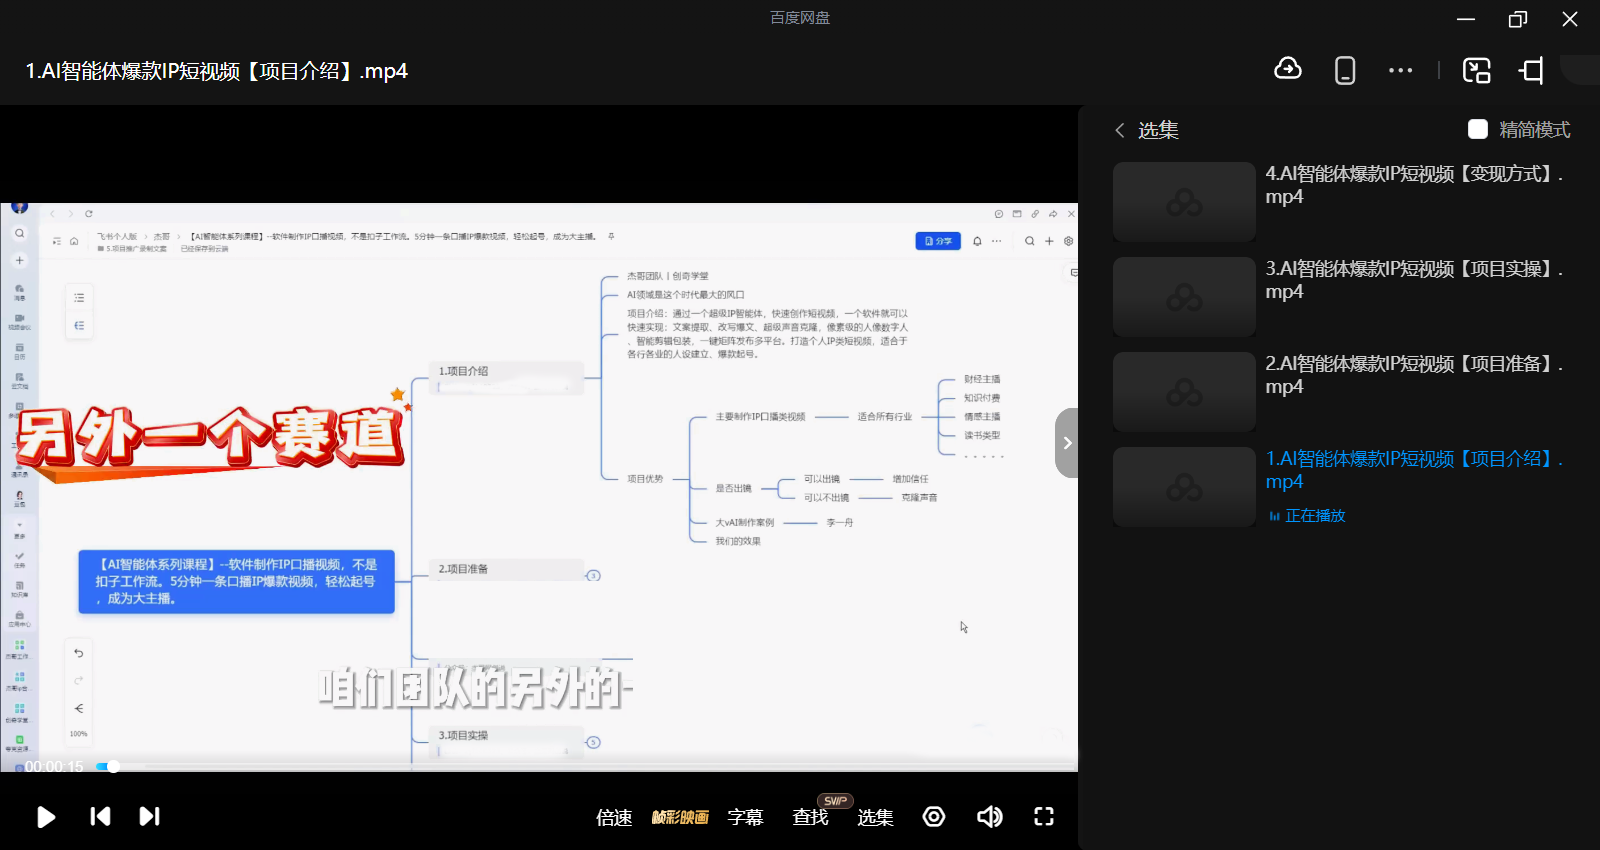1600x850 pixels.
Task: Collapse playlist using side arrow handle
Action: (x=1067, y=443)
